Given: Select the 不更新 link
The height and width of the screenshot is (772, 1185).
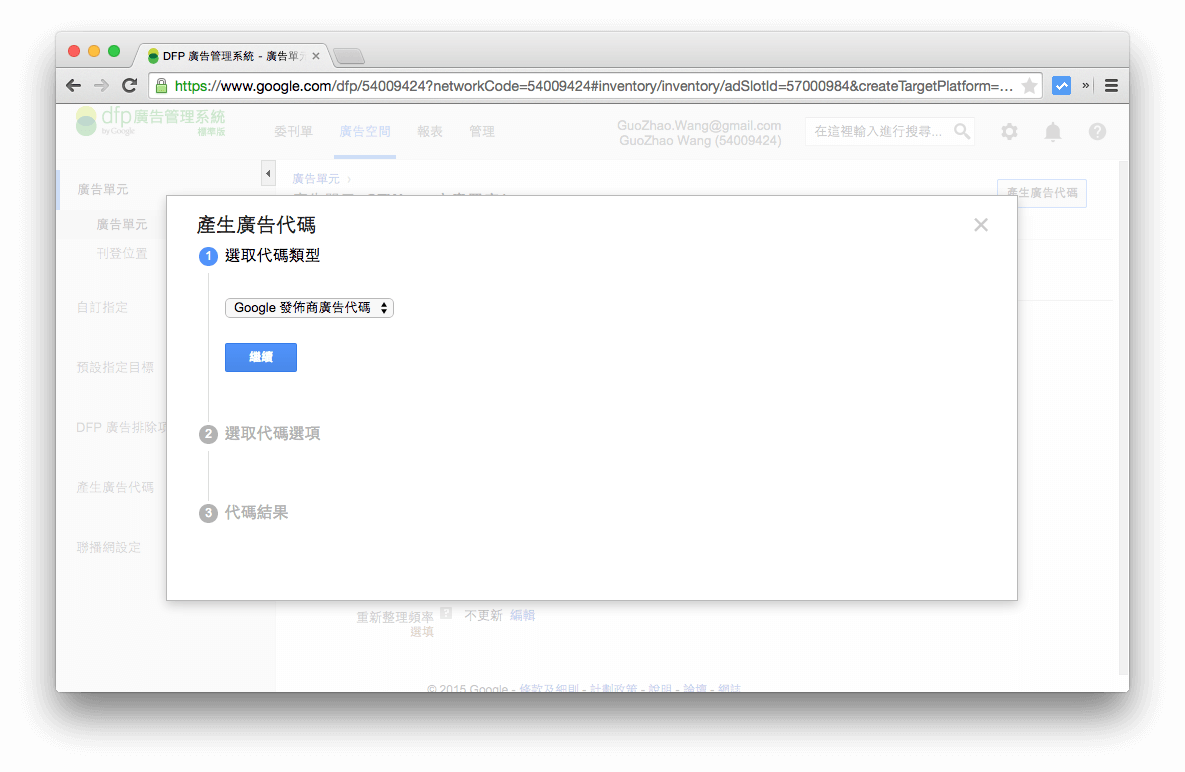Looking at the screenshot, I should click(x=483, y=615).
